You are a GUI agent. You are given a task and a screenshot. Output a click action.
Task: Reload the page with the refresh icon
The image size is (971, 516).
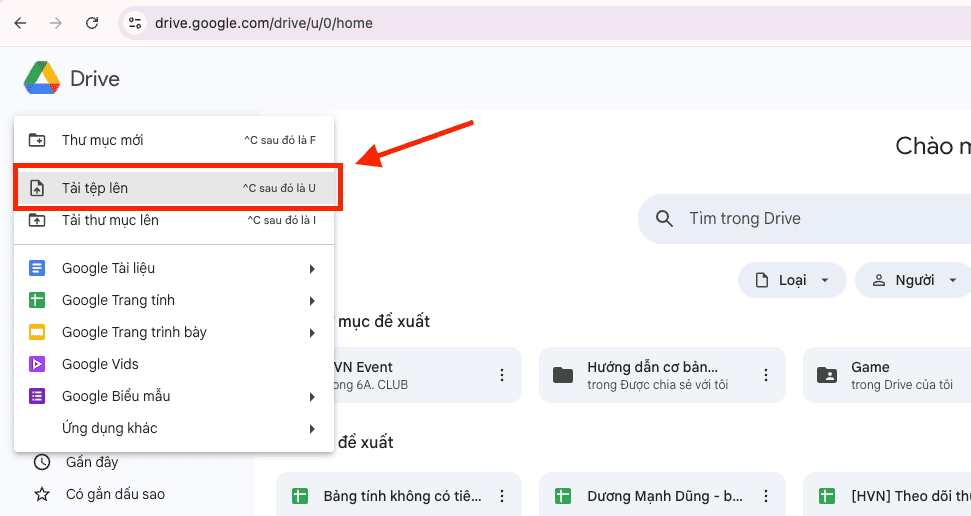92,23
